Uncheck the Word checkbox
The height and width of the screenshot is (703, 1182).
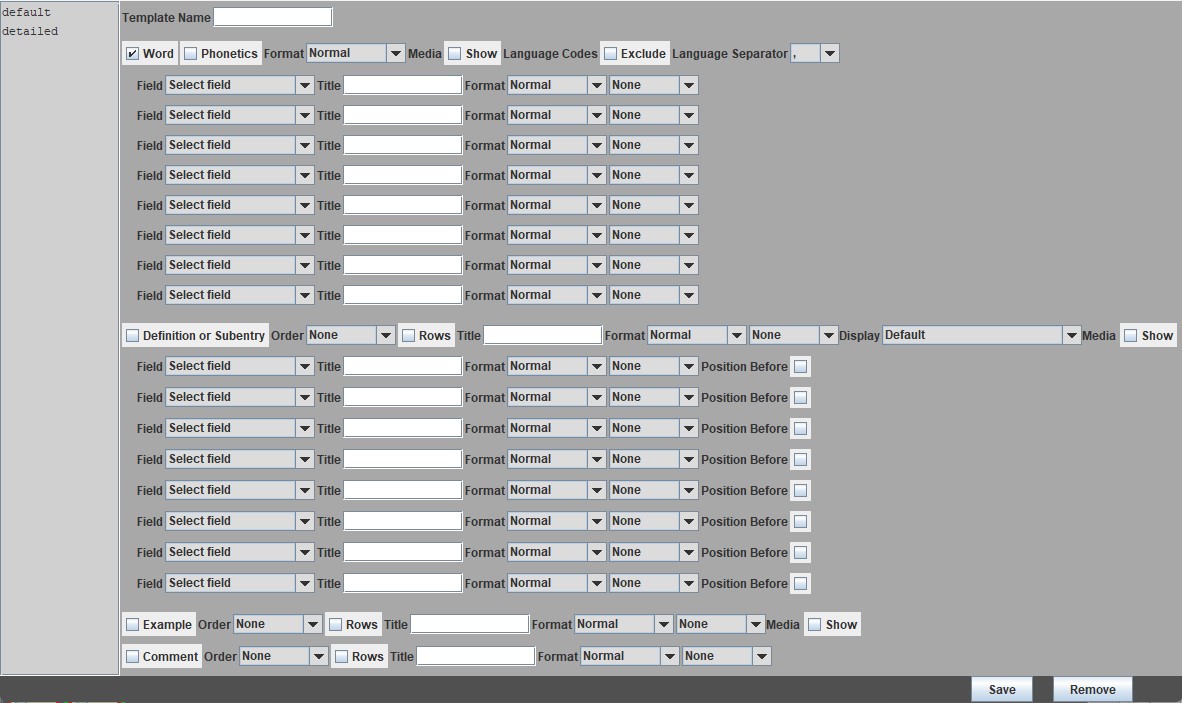pos(133,53)
